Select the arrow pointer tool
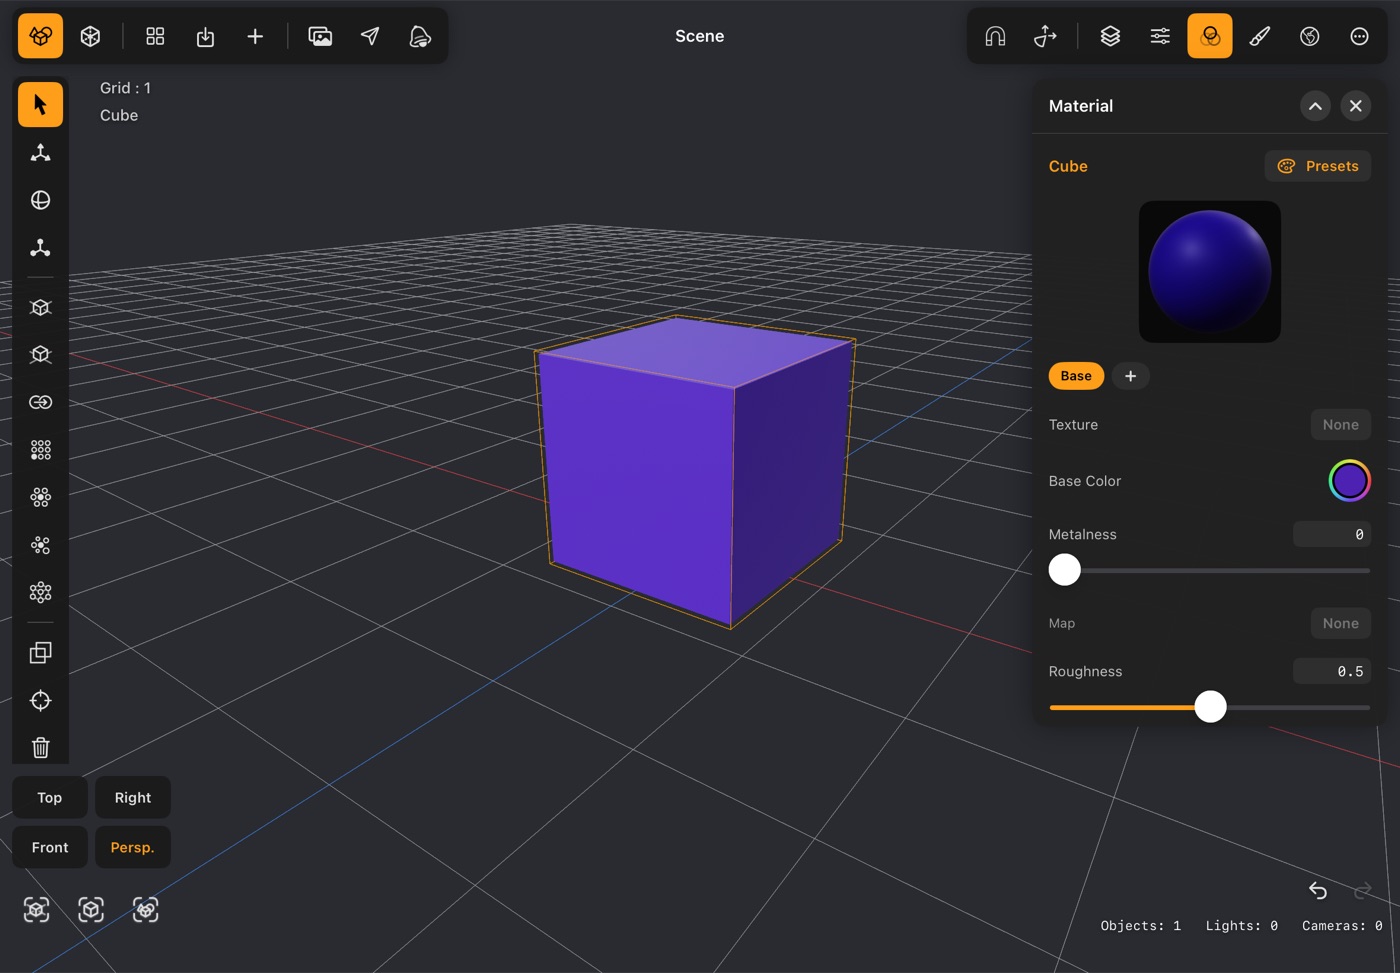This screenshot has width=1400, height=973. [40, 104]
